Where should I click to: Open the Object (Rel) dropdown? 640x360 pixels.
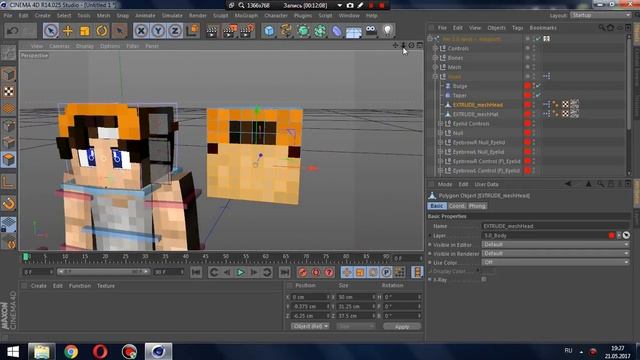click(x=310, y=327)
